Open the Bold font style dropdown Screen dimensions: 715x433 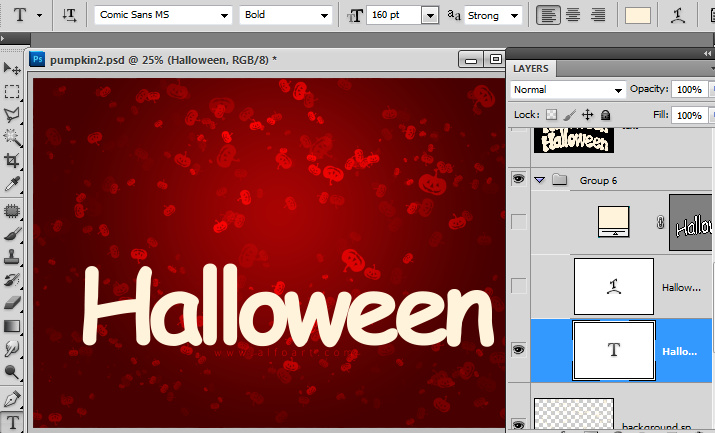(x=286, y=15)
